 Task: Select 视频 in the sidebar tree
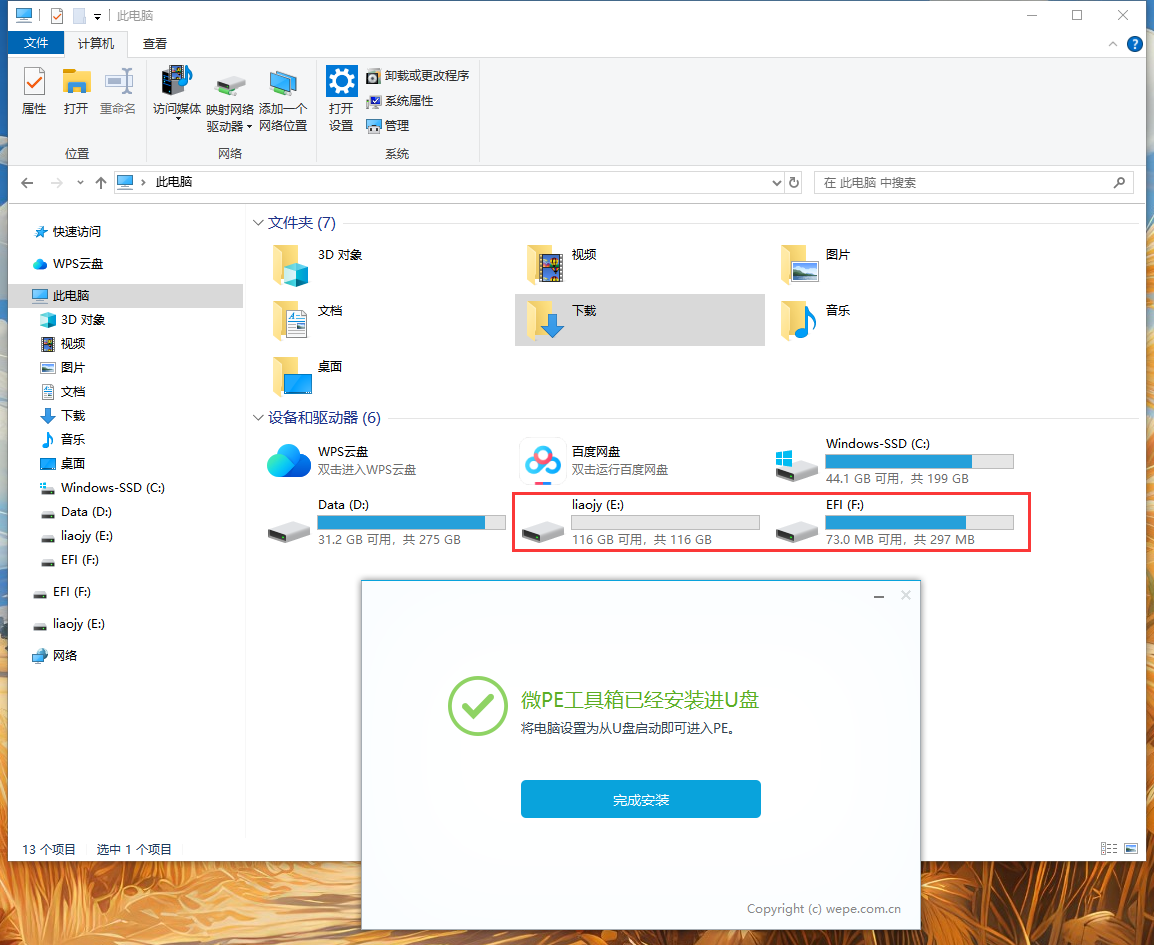tap(63, 344)
